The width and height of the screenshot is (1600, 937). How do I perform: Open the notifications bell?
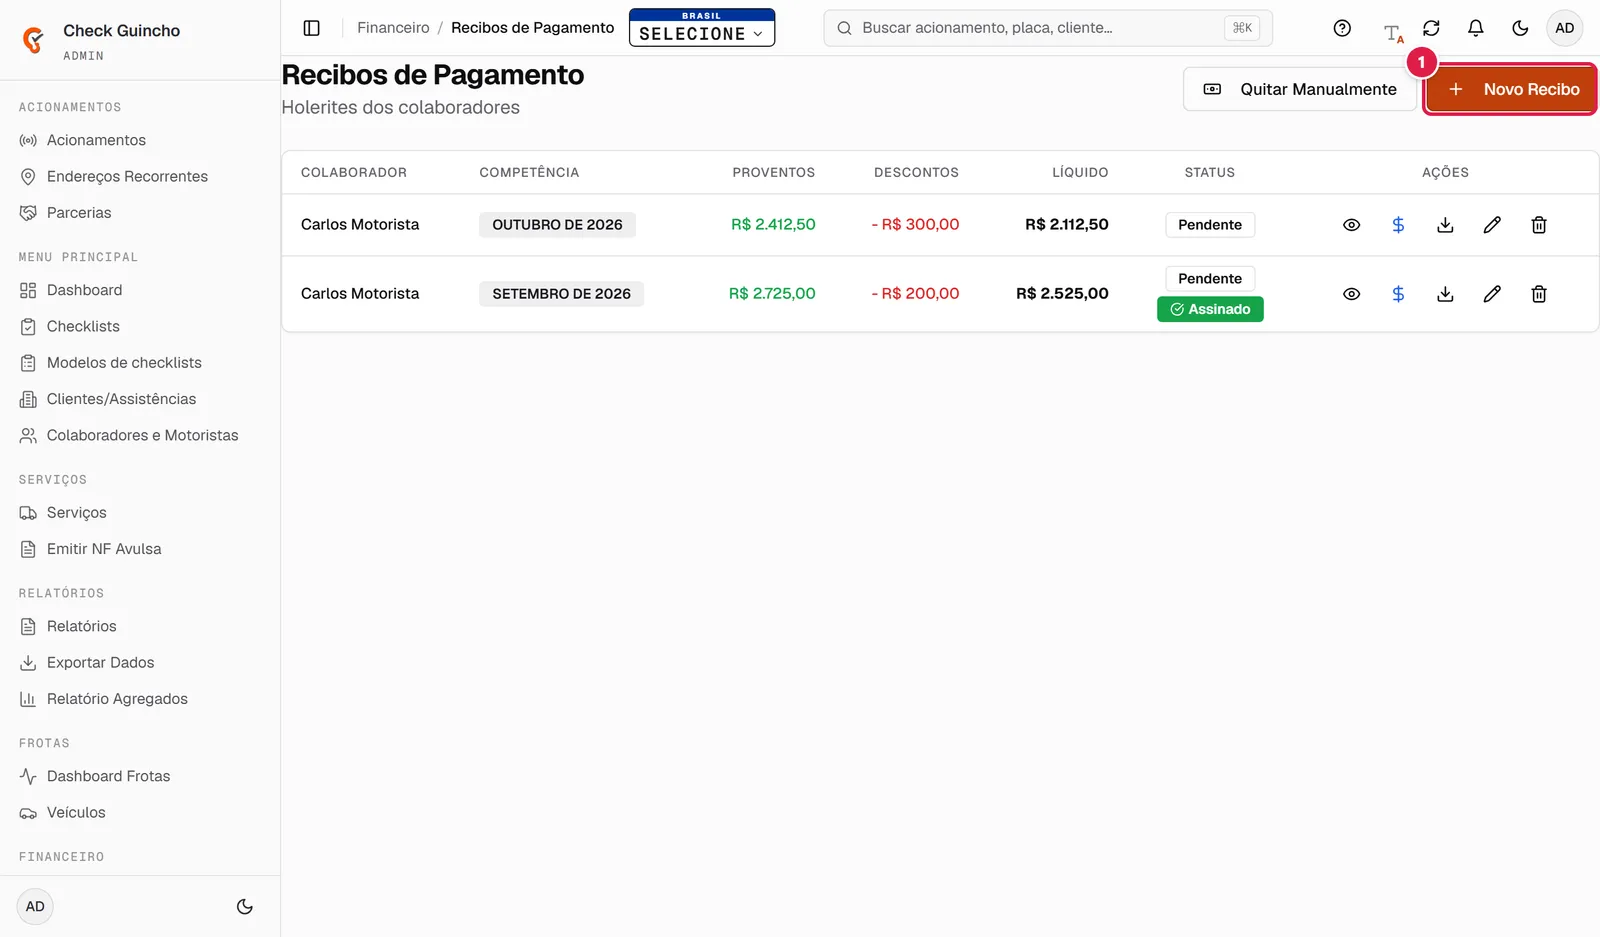coord(1475,28)
